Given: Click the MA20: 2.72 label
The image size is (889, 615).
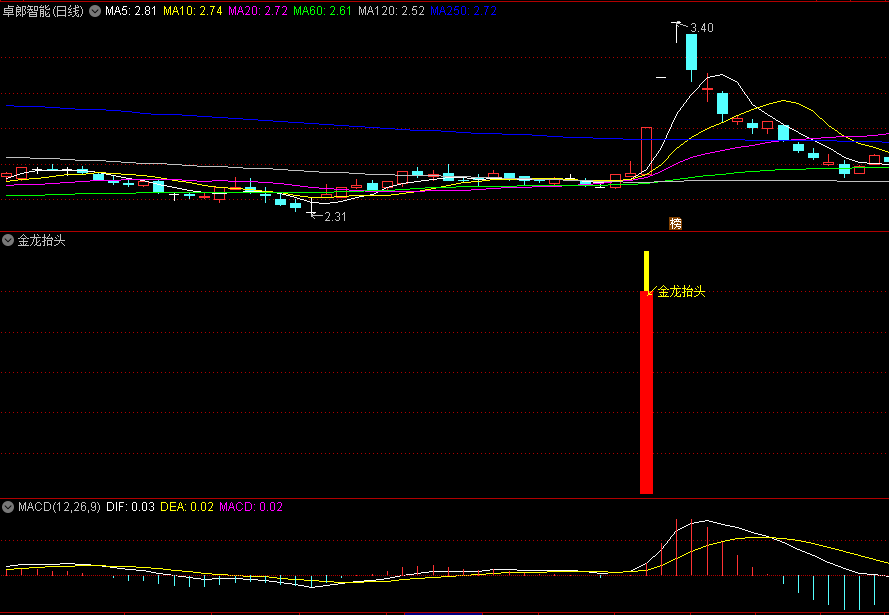Looking at the screenshot, I should click(258, 11).
